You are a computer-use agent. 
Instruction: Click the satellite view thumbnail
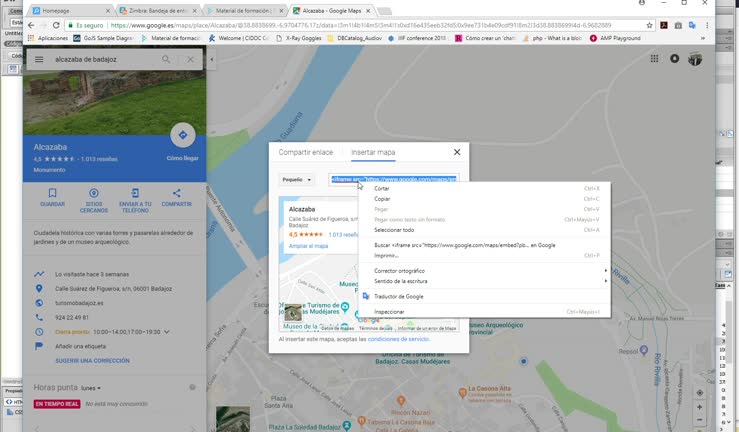coord(233,419)
